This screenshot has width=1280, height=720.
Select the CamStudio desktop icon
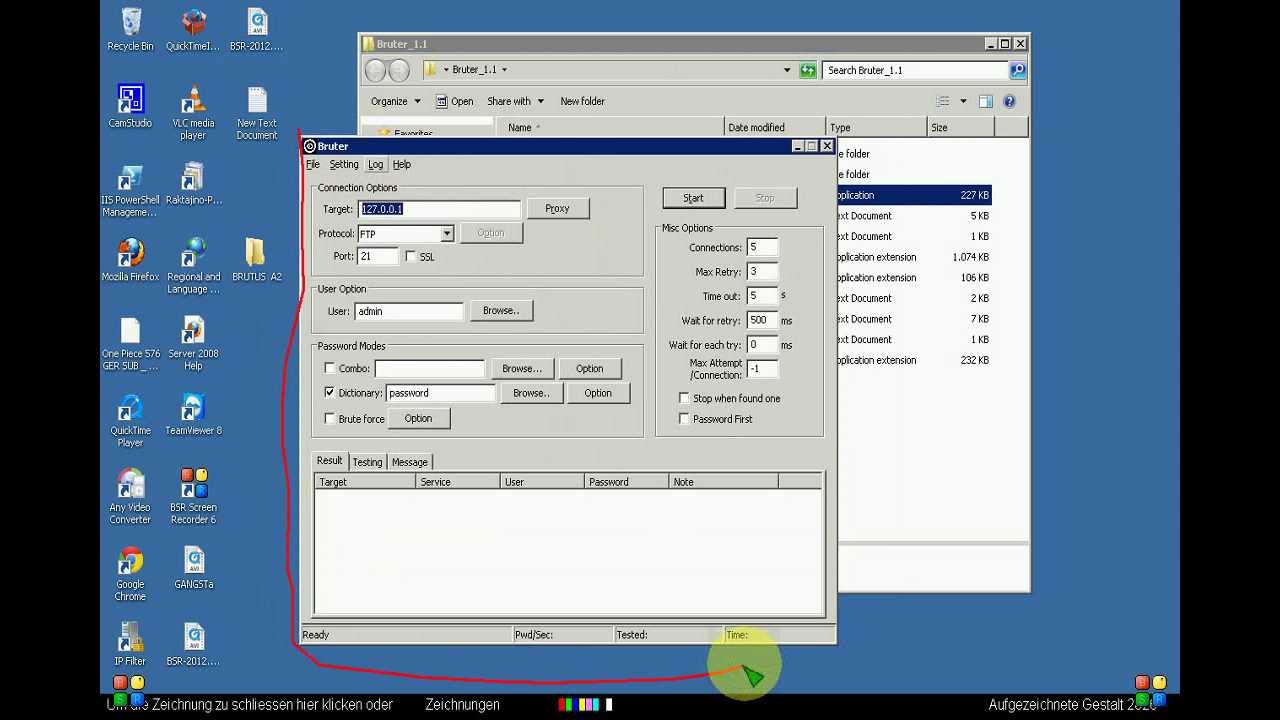point(130,106)
